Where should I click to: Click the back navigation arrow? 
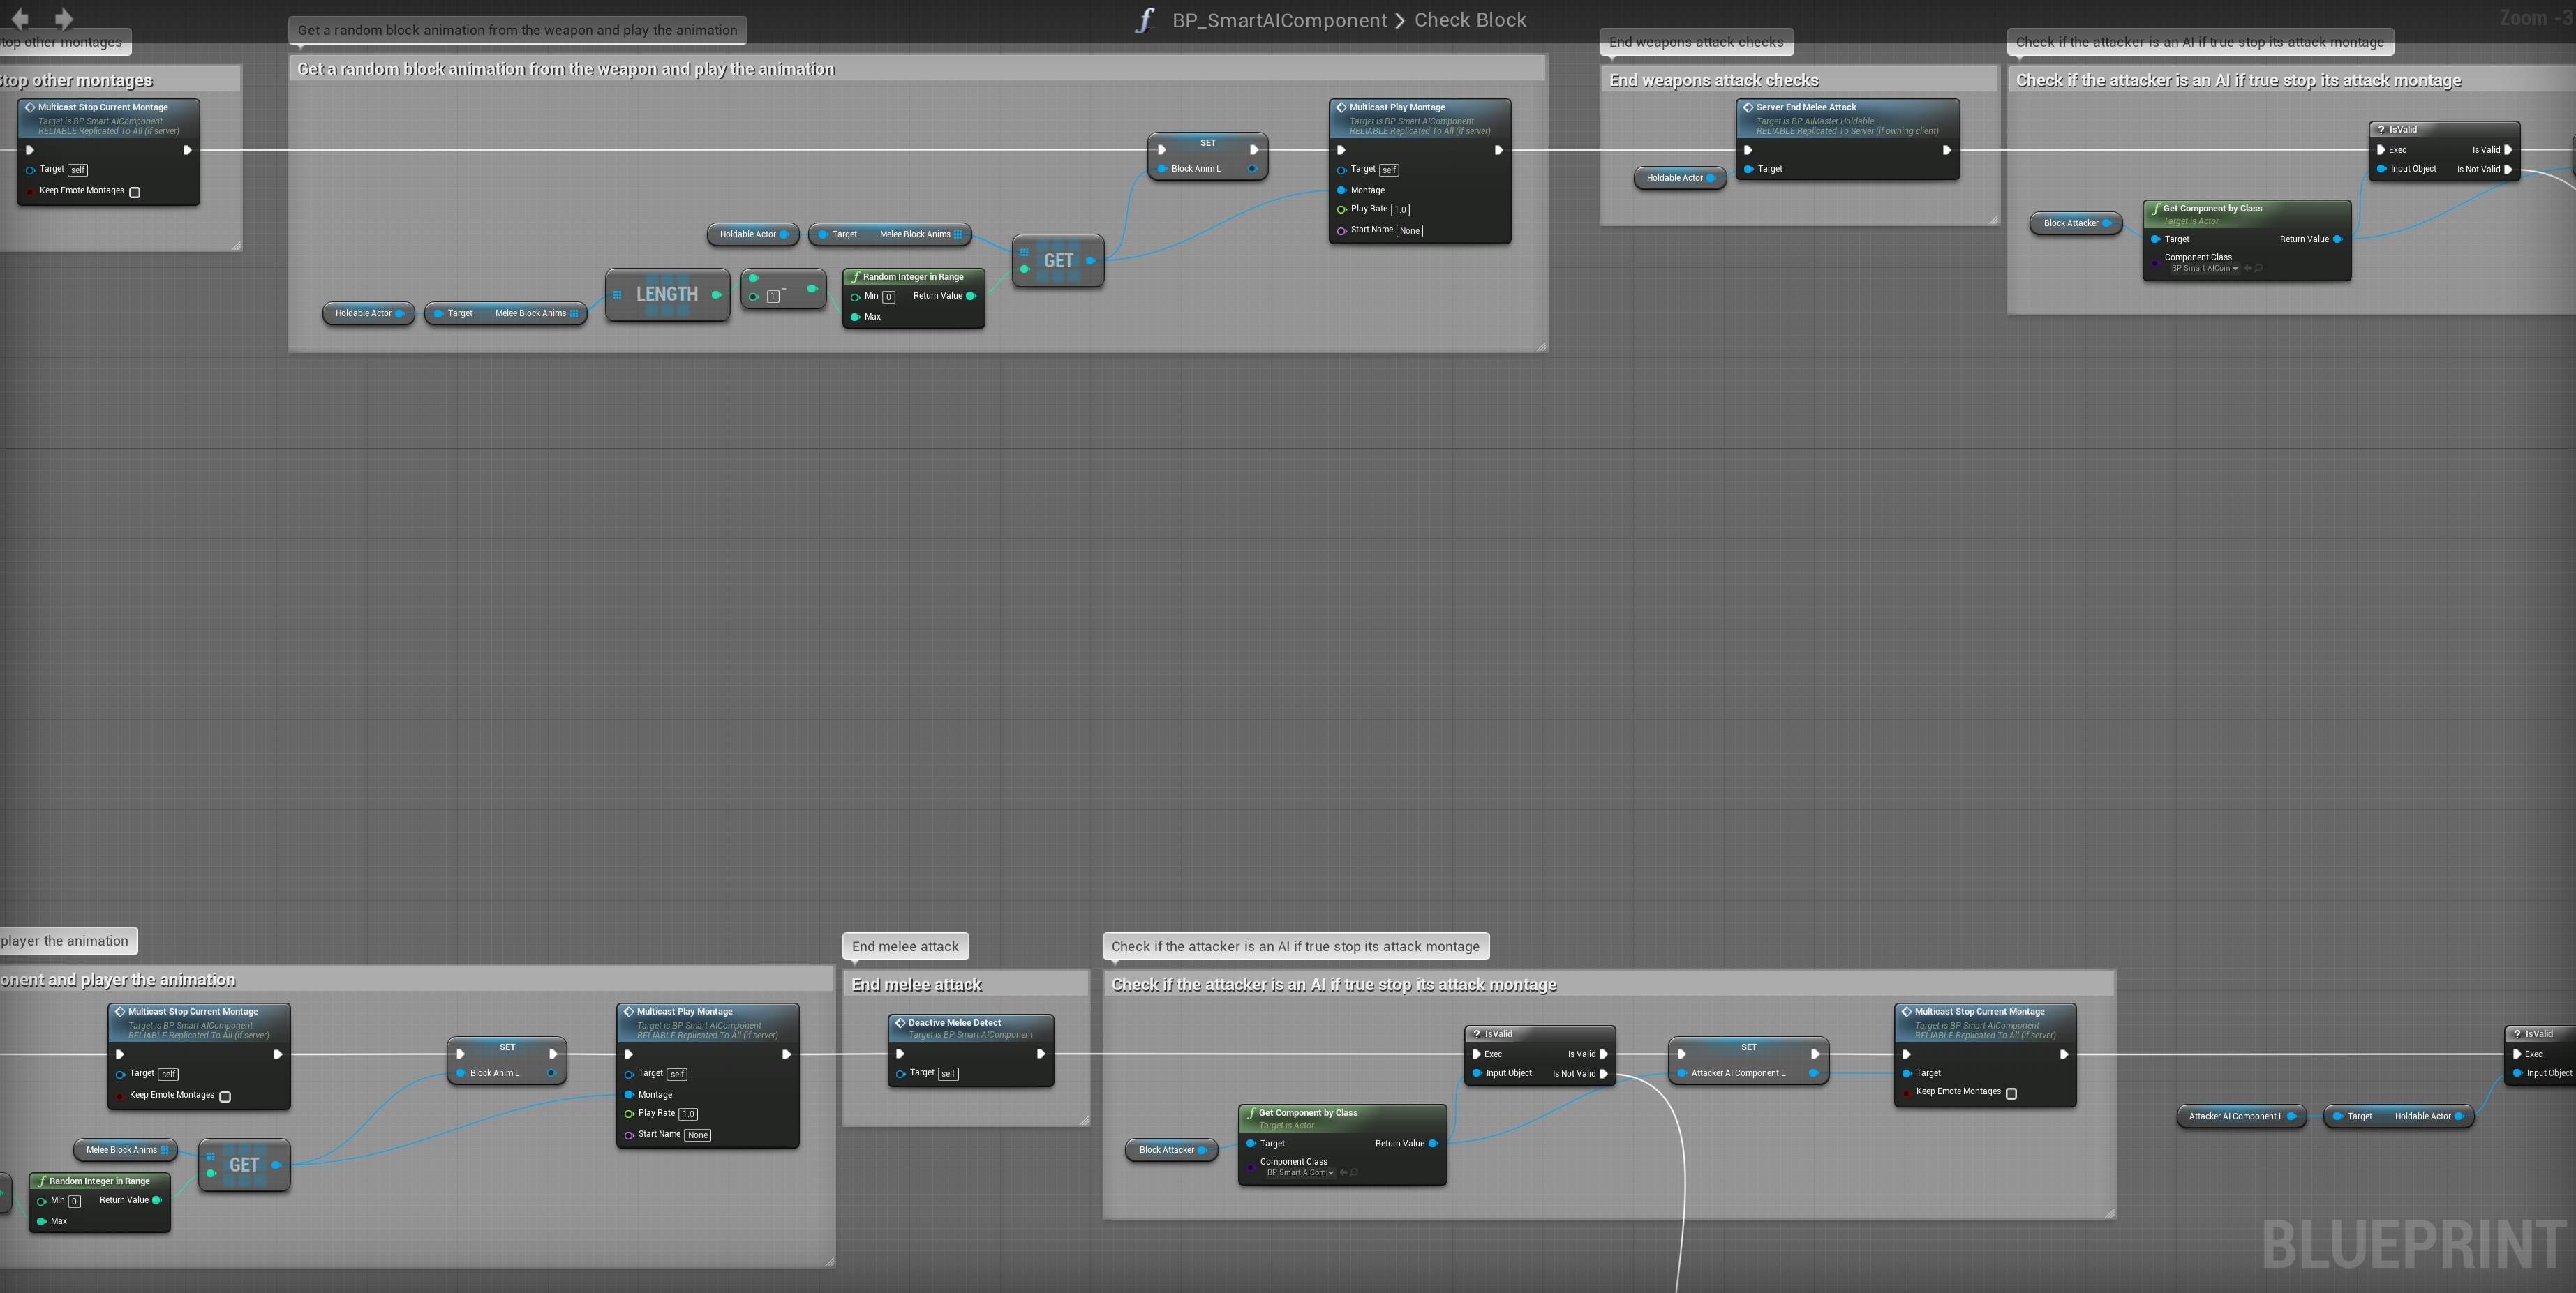[x=20, y=18]
